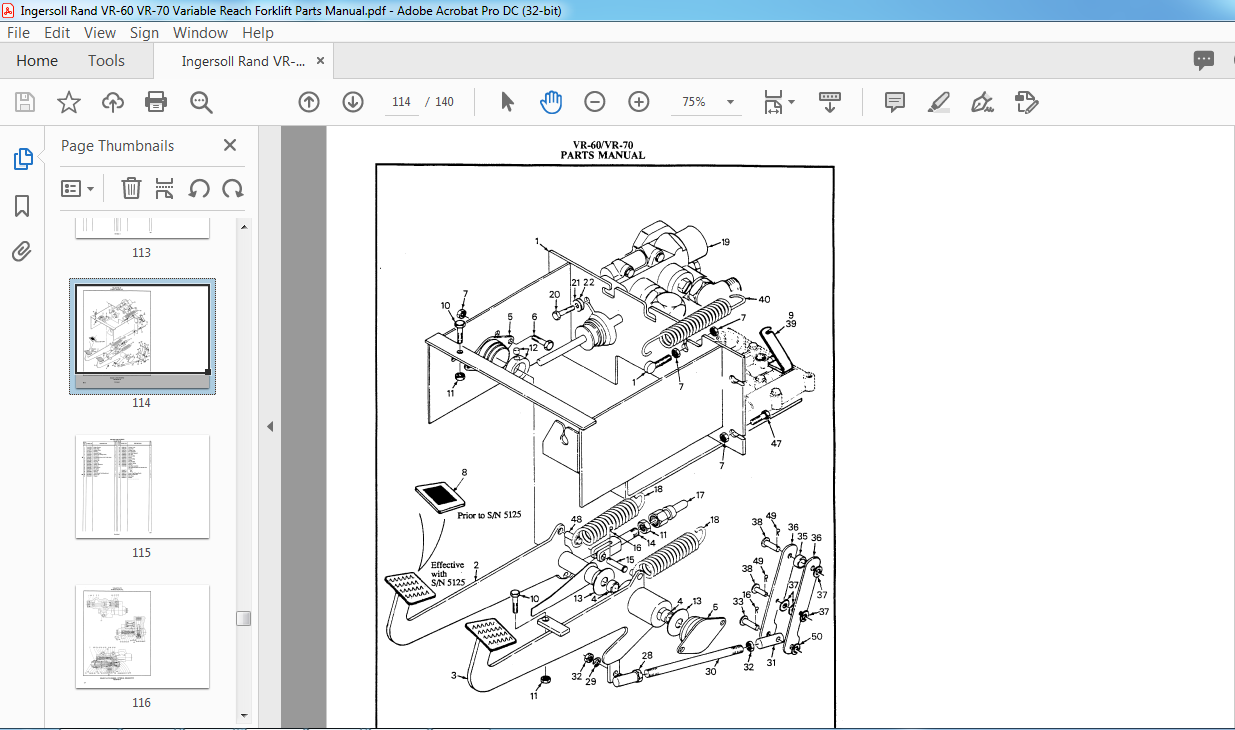Select page 113 thumbnail
The width and height of the screenshot is (1235, 730).
(142, 227)
